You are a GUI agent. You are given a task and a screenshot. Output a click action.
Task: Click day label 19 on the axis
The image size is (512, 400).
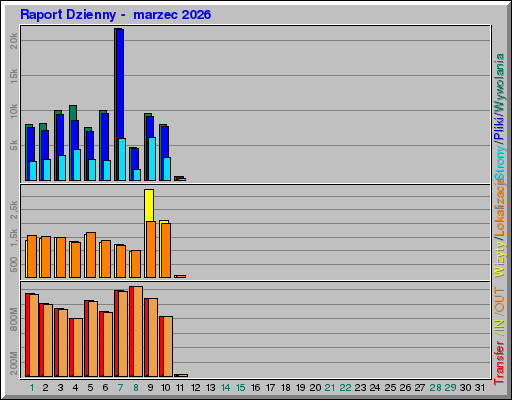point(301,388)
